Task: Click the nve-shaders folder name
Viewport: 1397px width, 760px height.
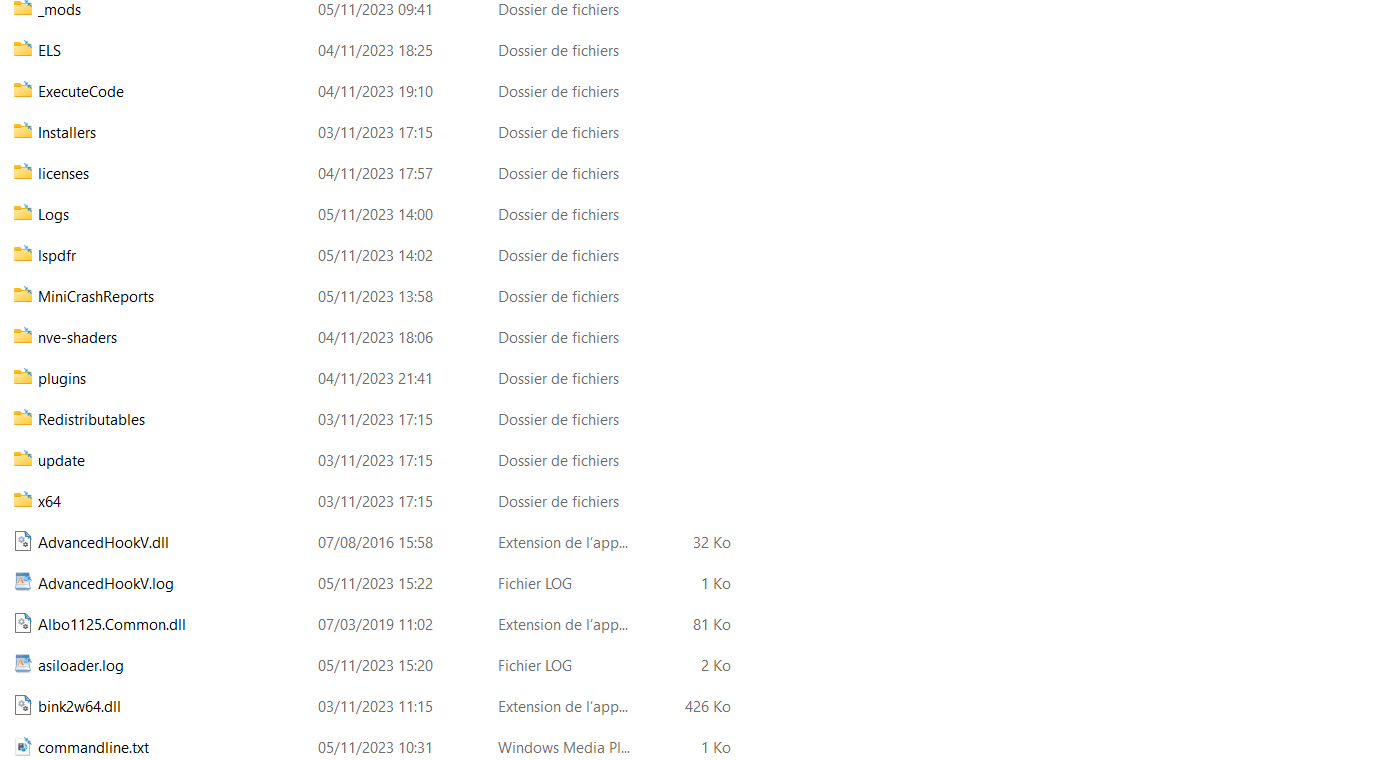Action: point(77,337)
